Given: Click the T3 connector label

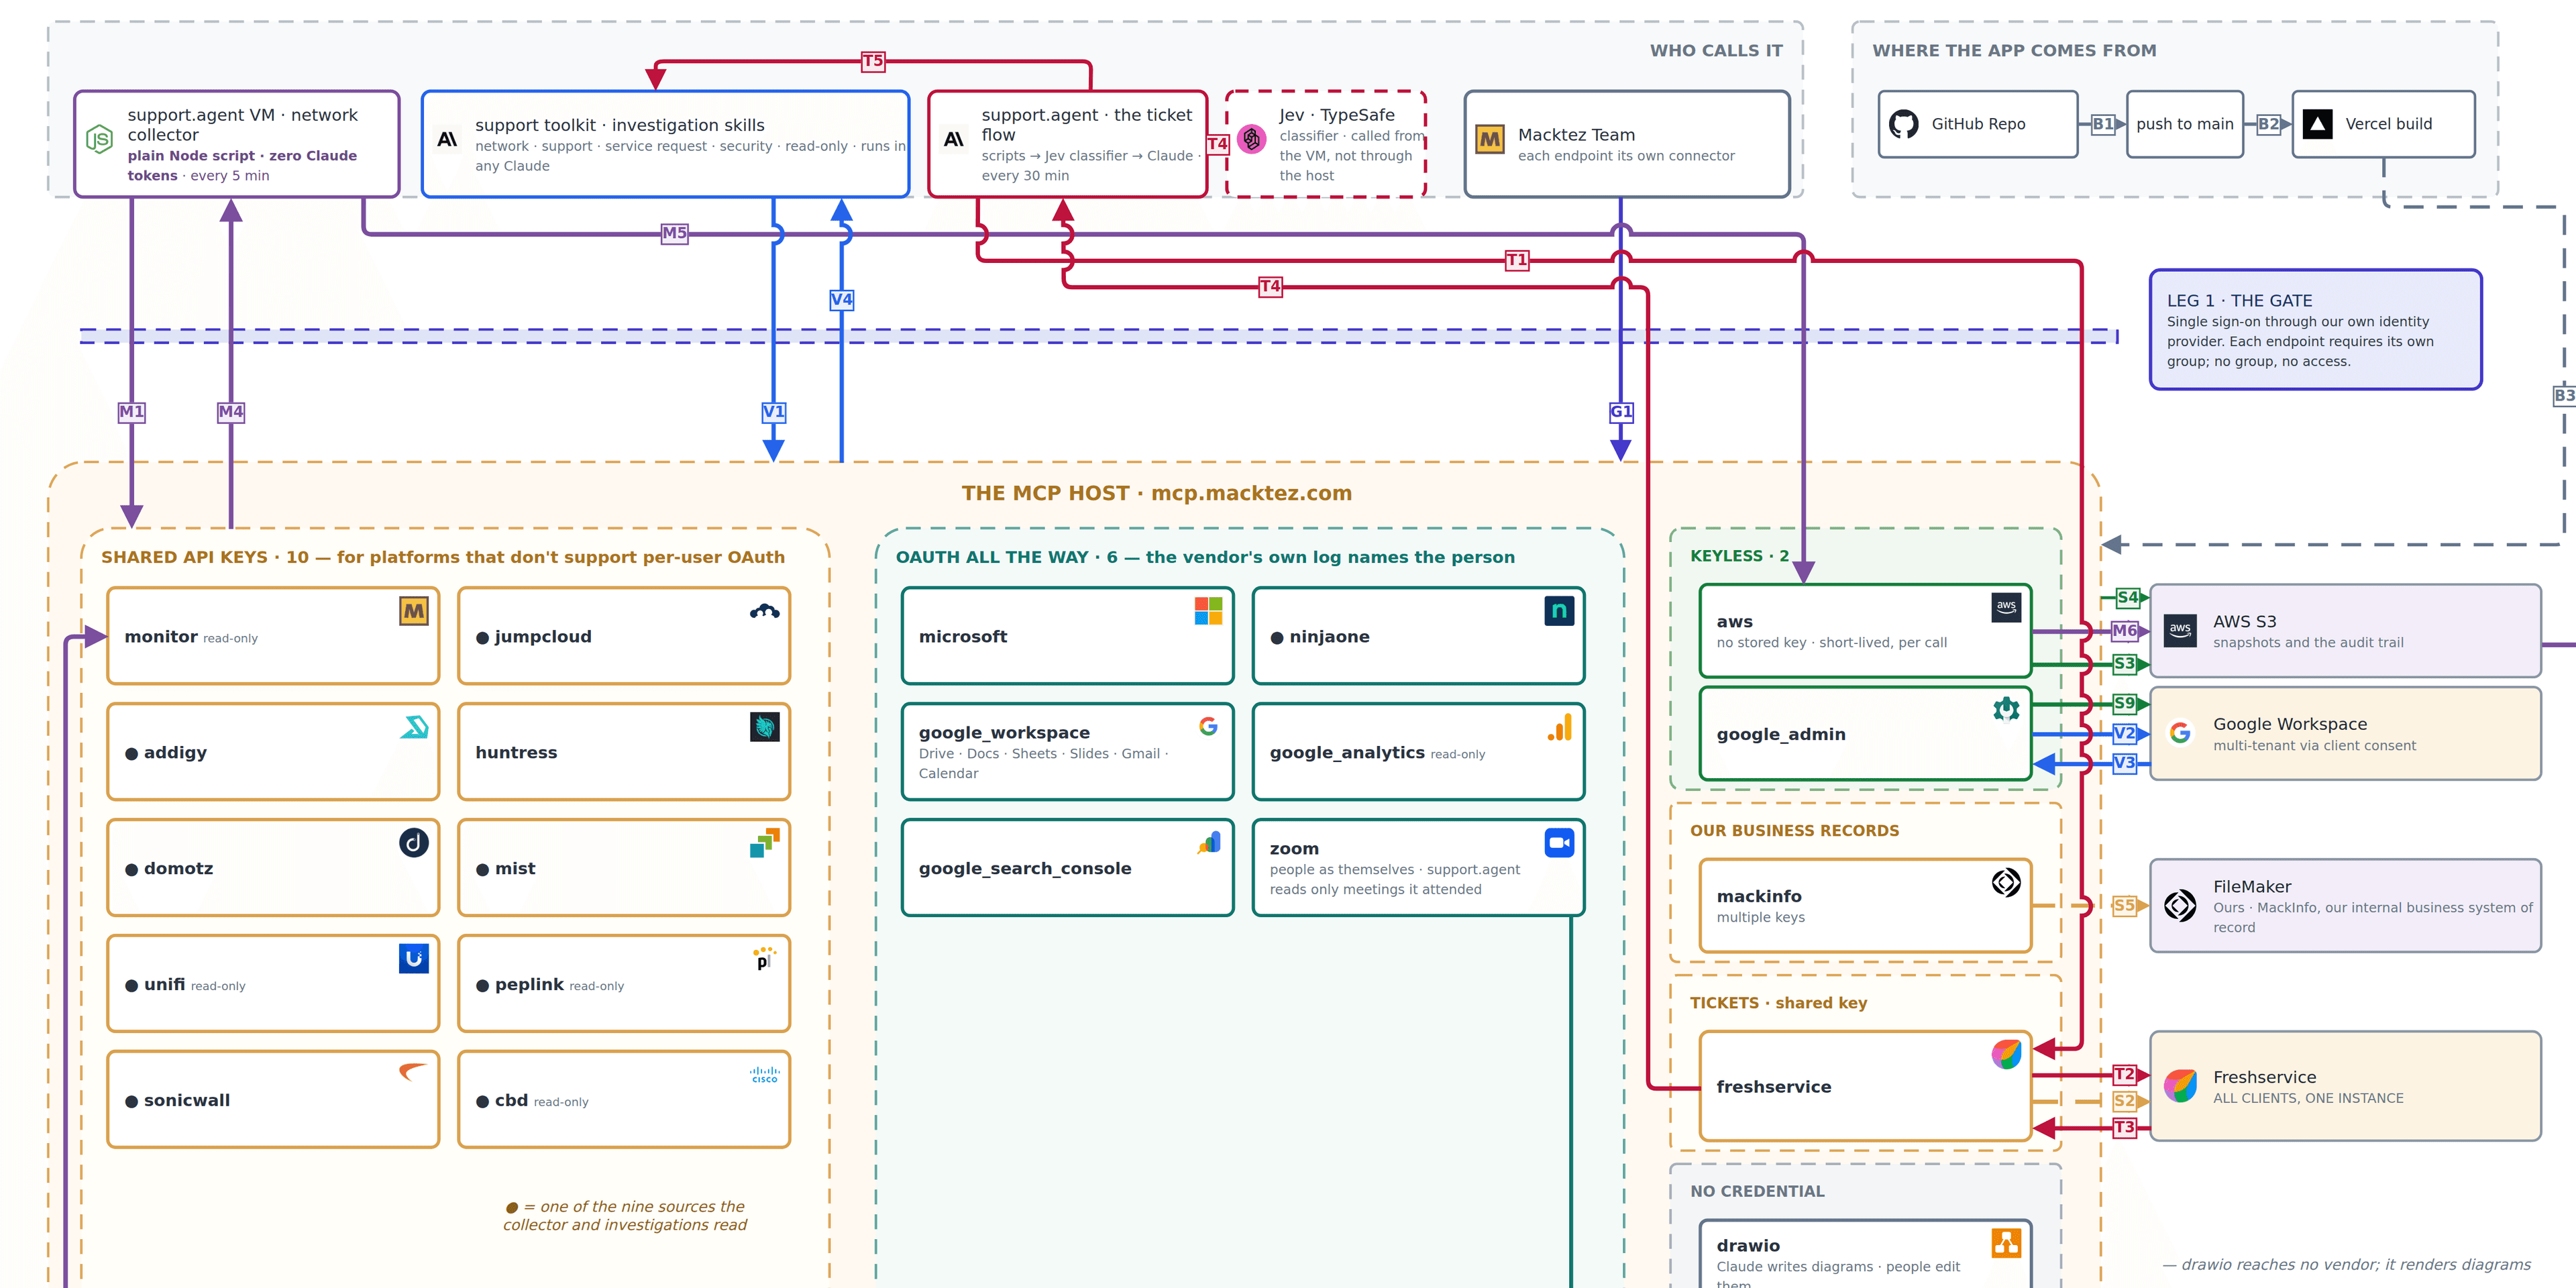Looking at the screenshot, I should (2125, 1128).
